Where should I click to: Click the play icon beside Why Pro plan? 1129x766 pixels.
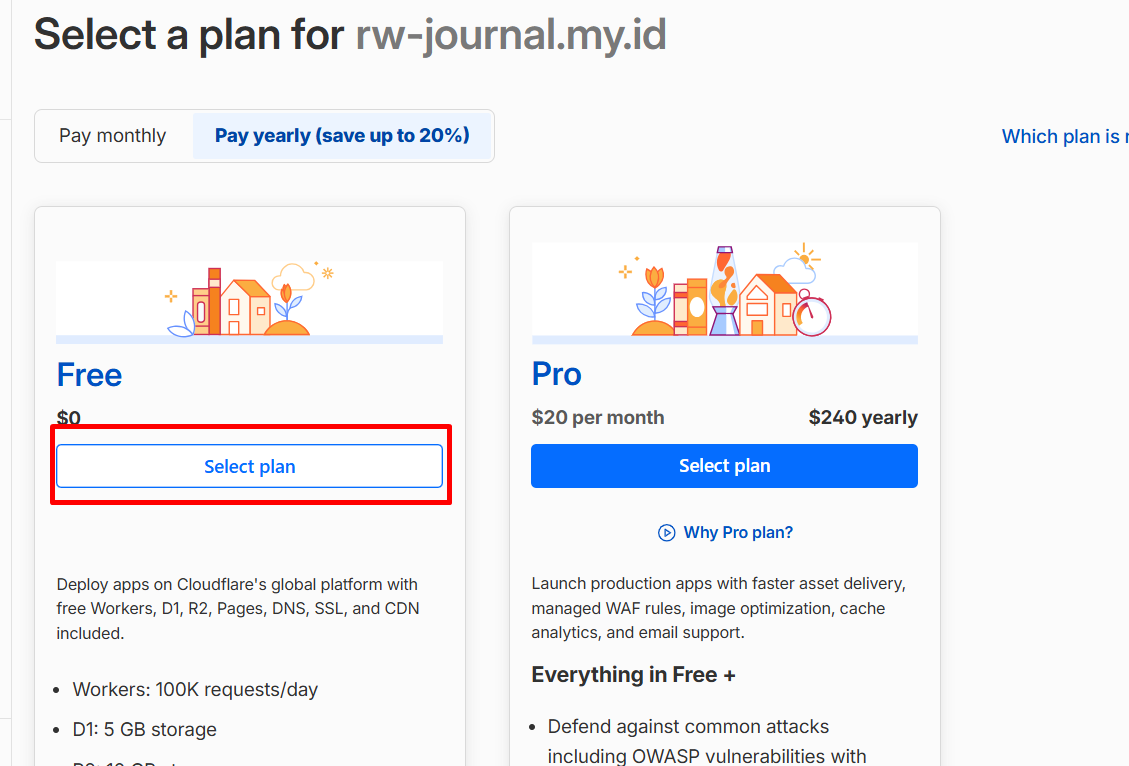666,533
